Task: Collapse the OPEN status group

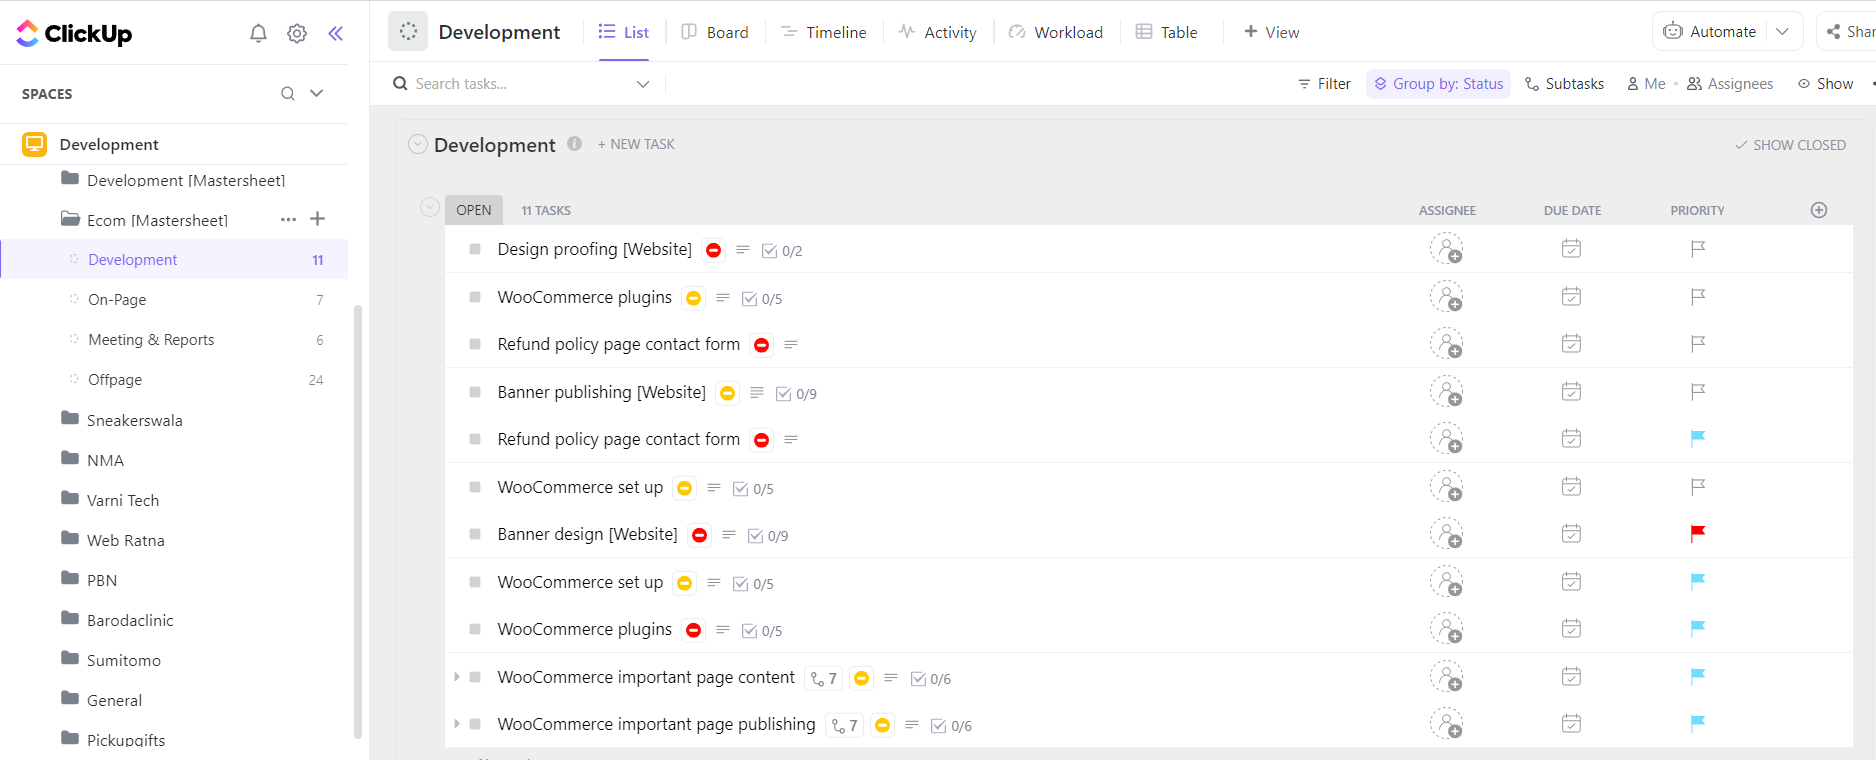Action: coord(430,207)
